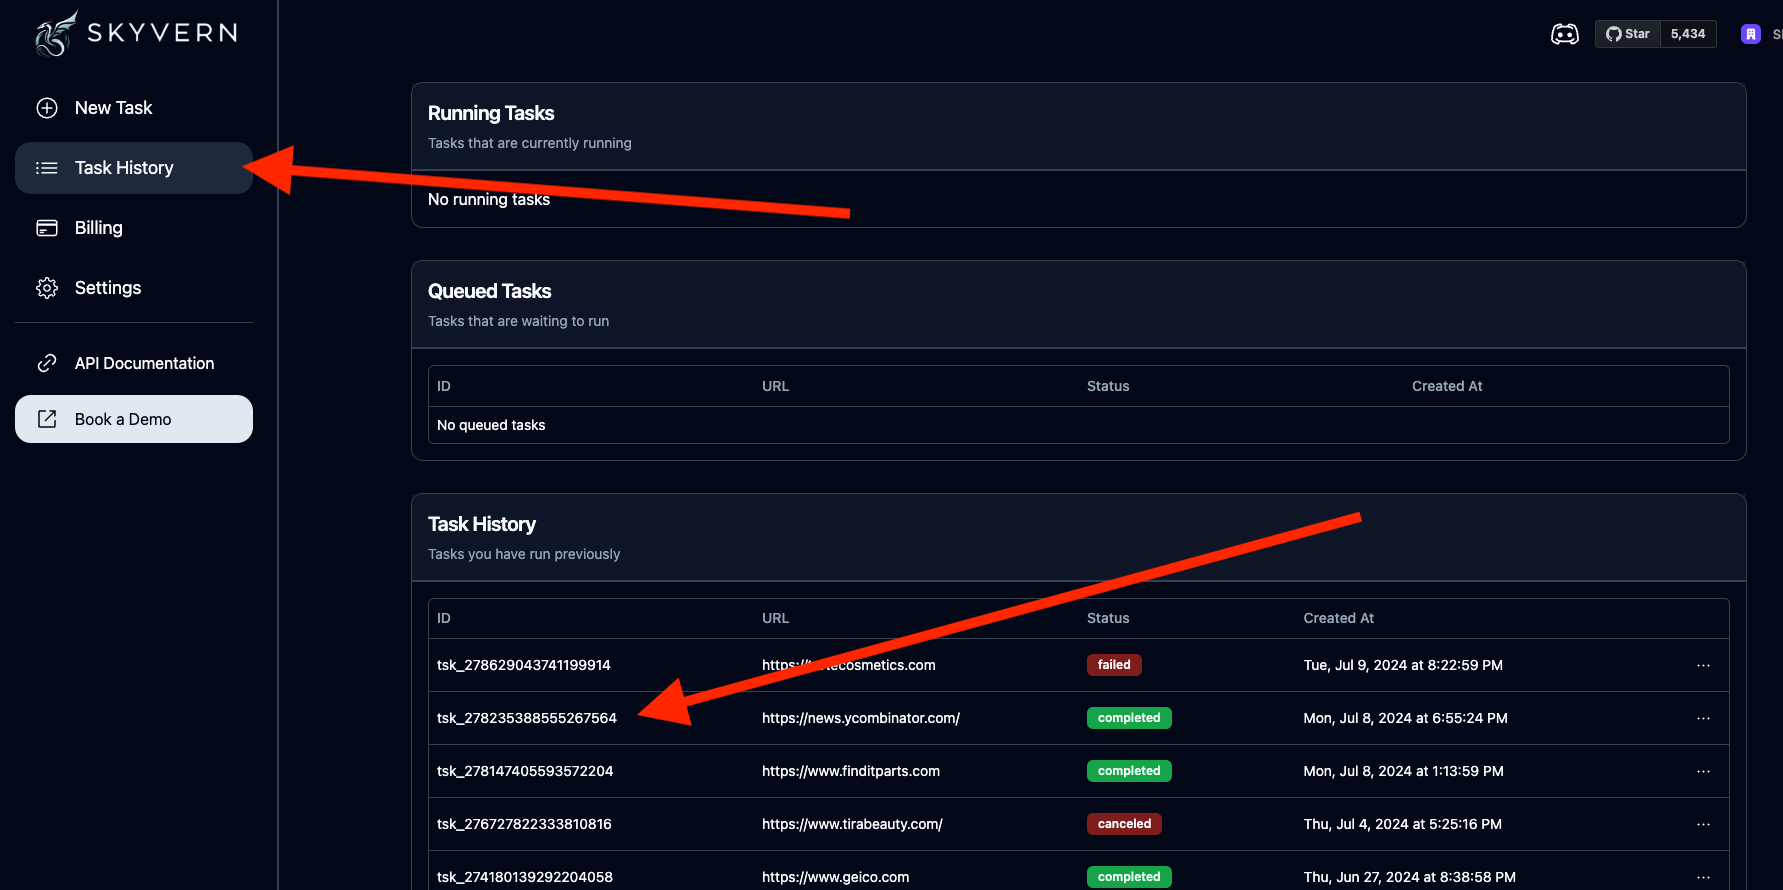Click the Billing card icon
The height and width of the screenshot is (890, 1783).
click(47, 228)
